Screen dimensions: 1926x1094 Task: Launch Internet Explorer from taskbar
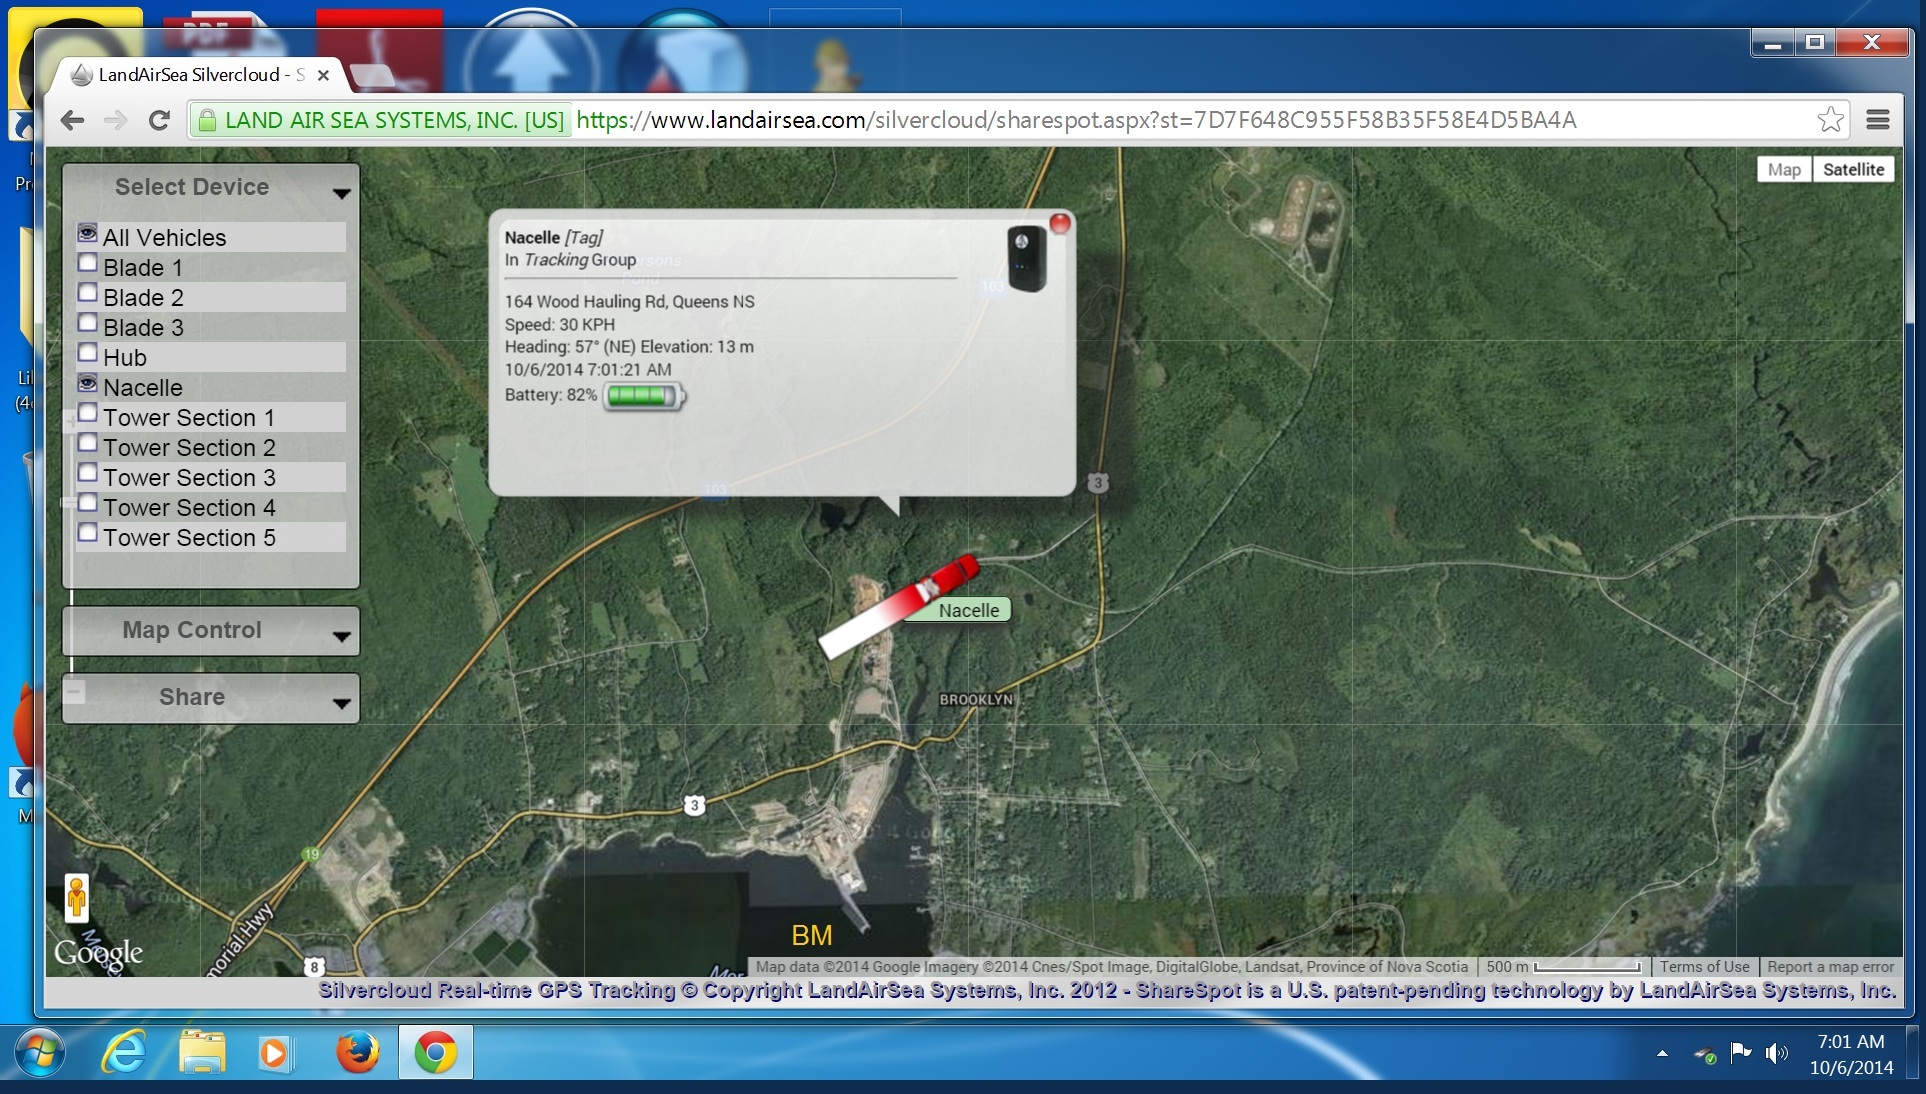click(124, 1053)
